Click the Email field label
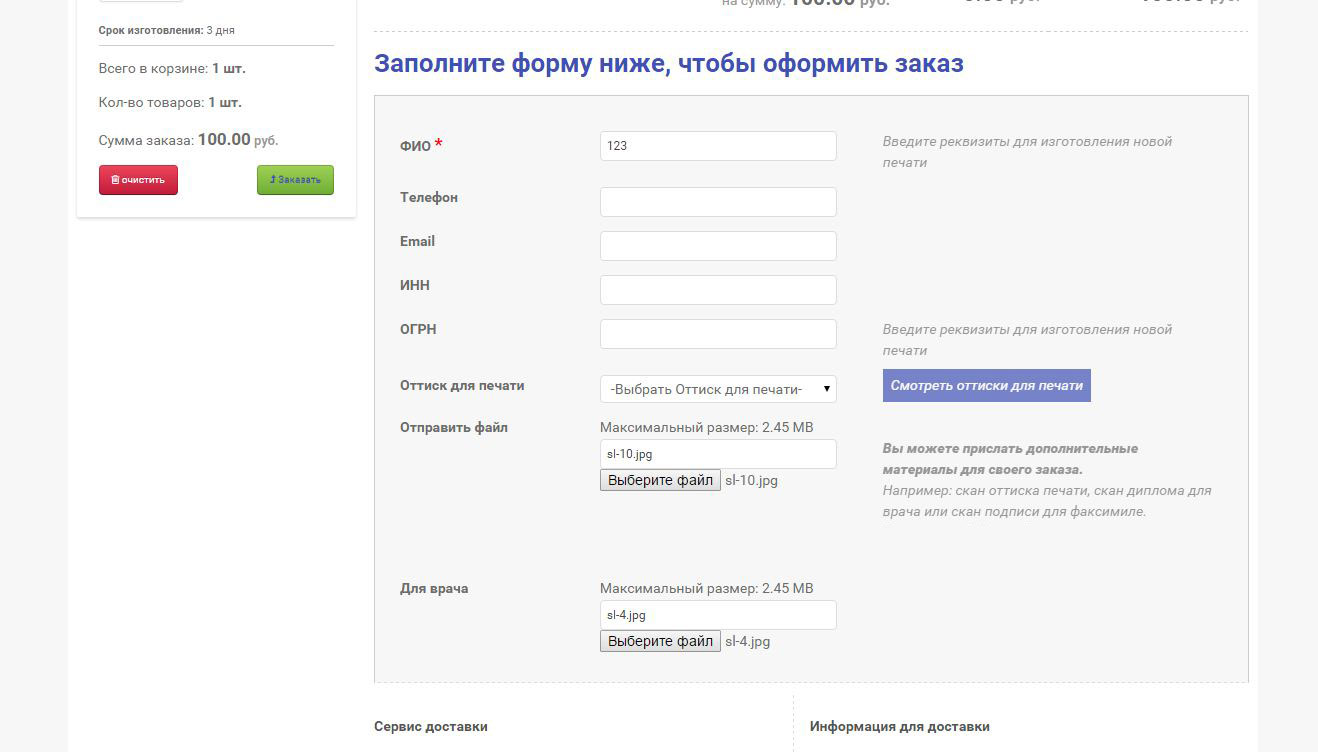1318x752 pixels. (x=417, y=241)
